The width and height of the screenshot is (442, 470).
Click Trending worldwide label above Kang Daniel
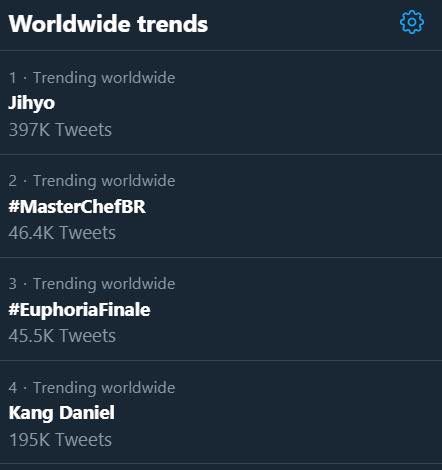coord(104,388)
